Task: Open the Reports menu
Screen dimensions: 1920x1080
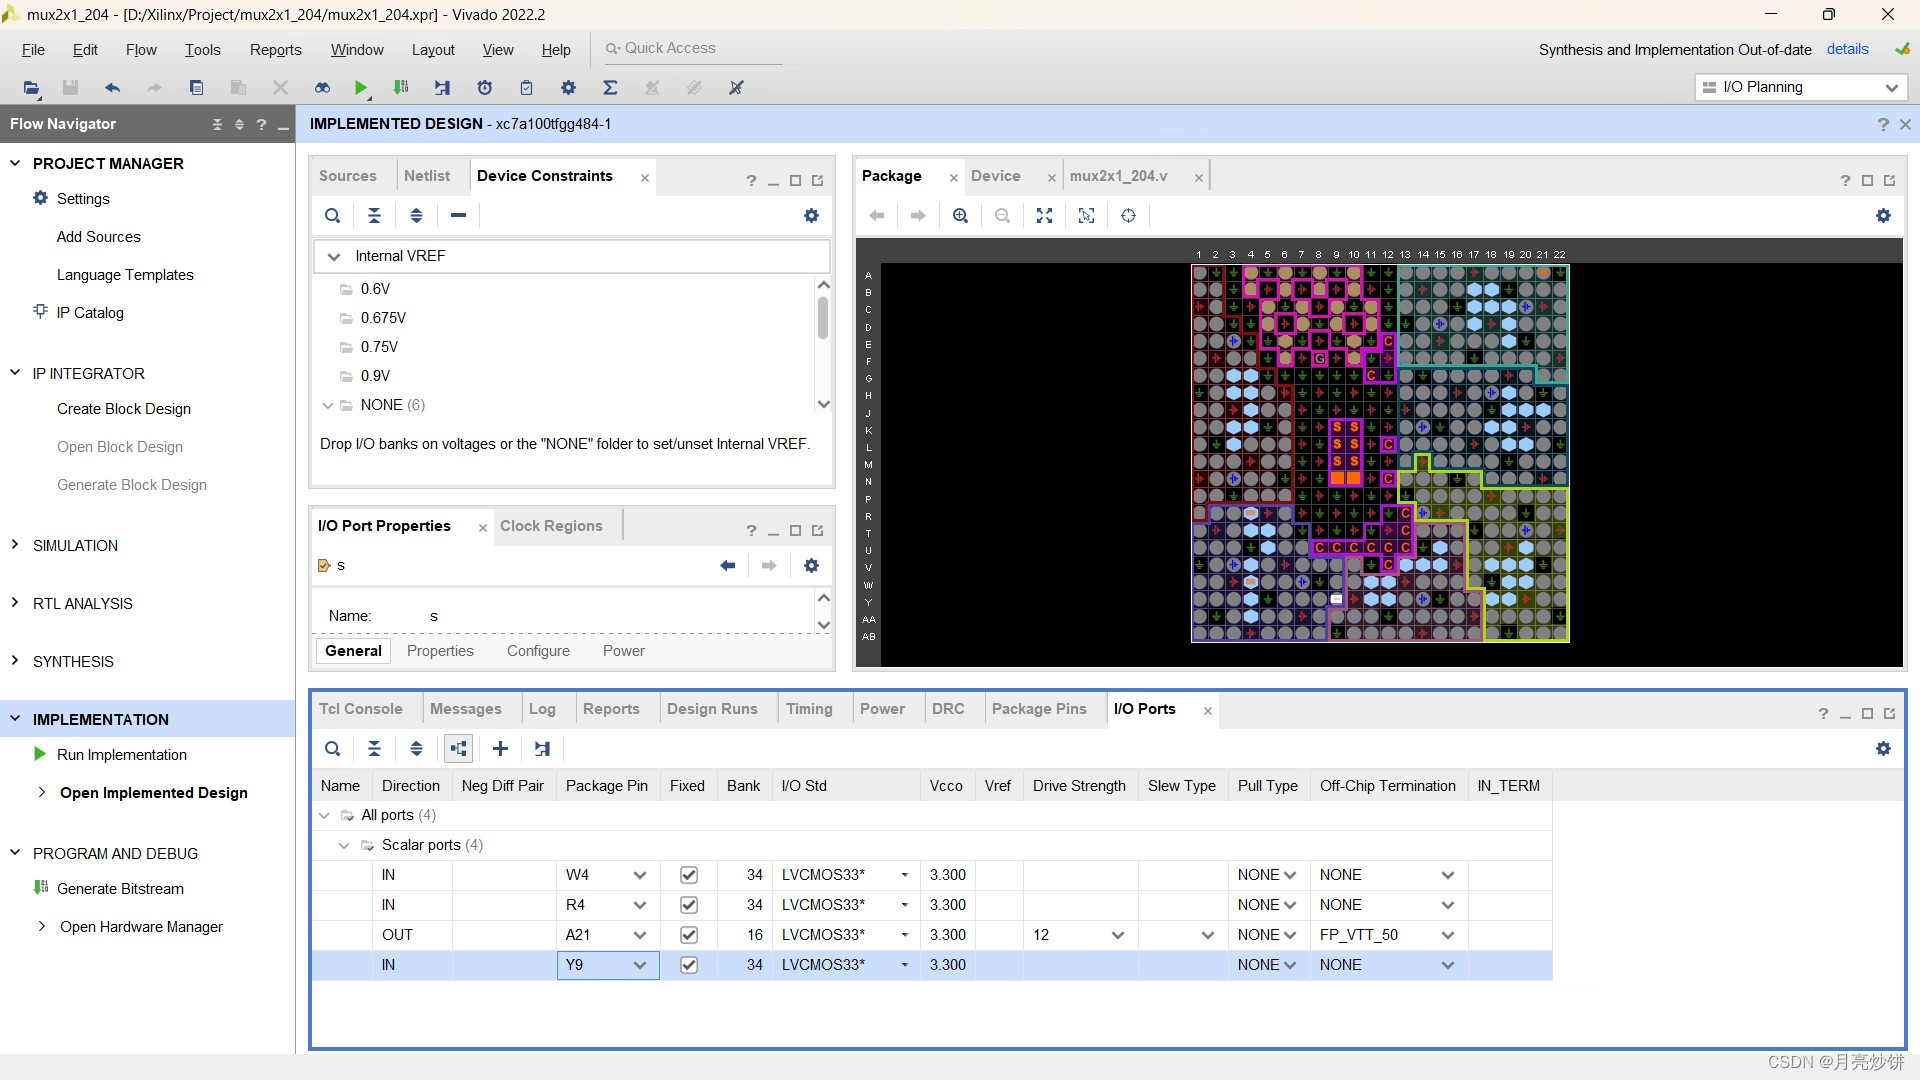Action: tap(275, 50)
